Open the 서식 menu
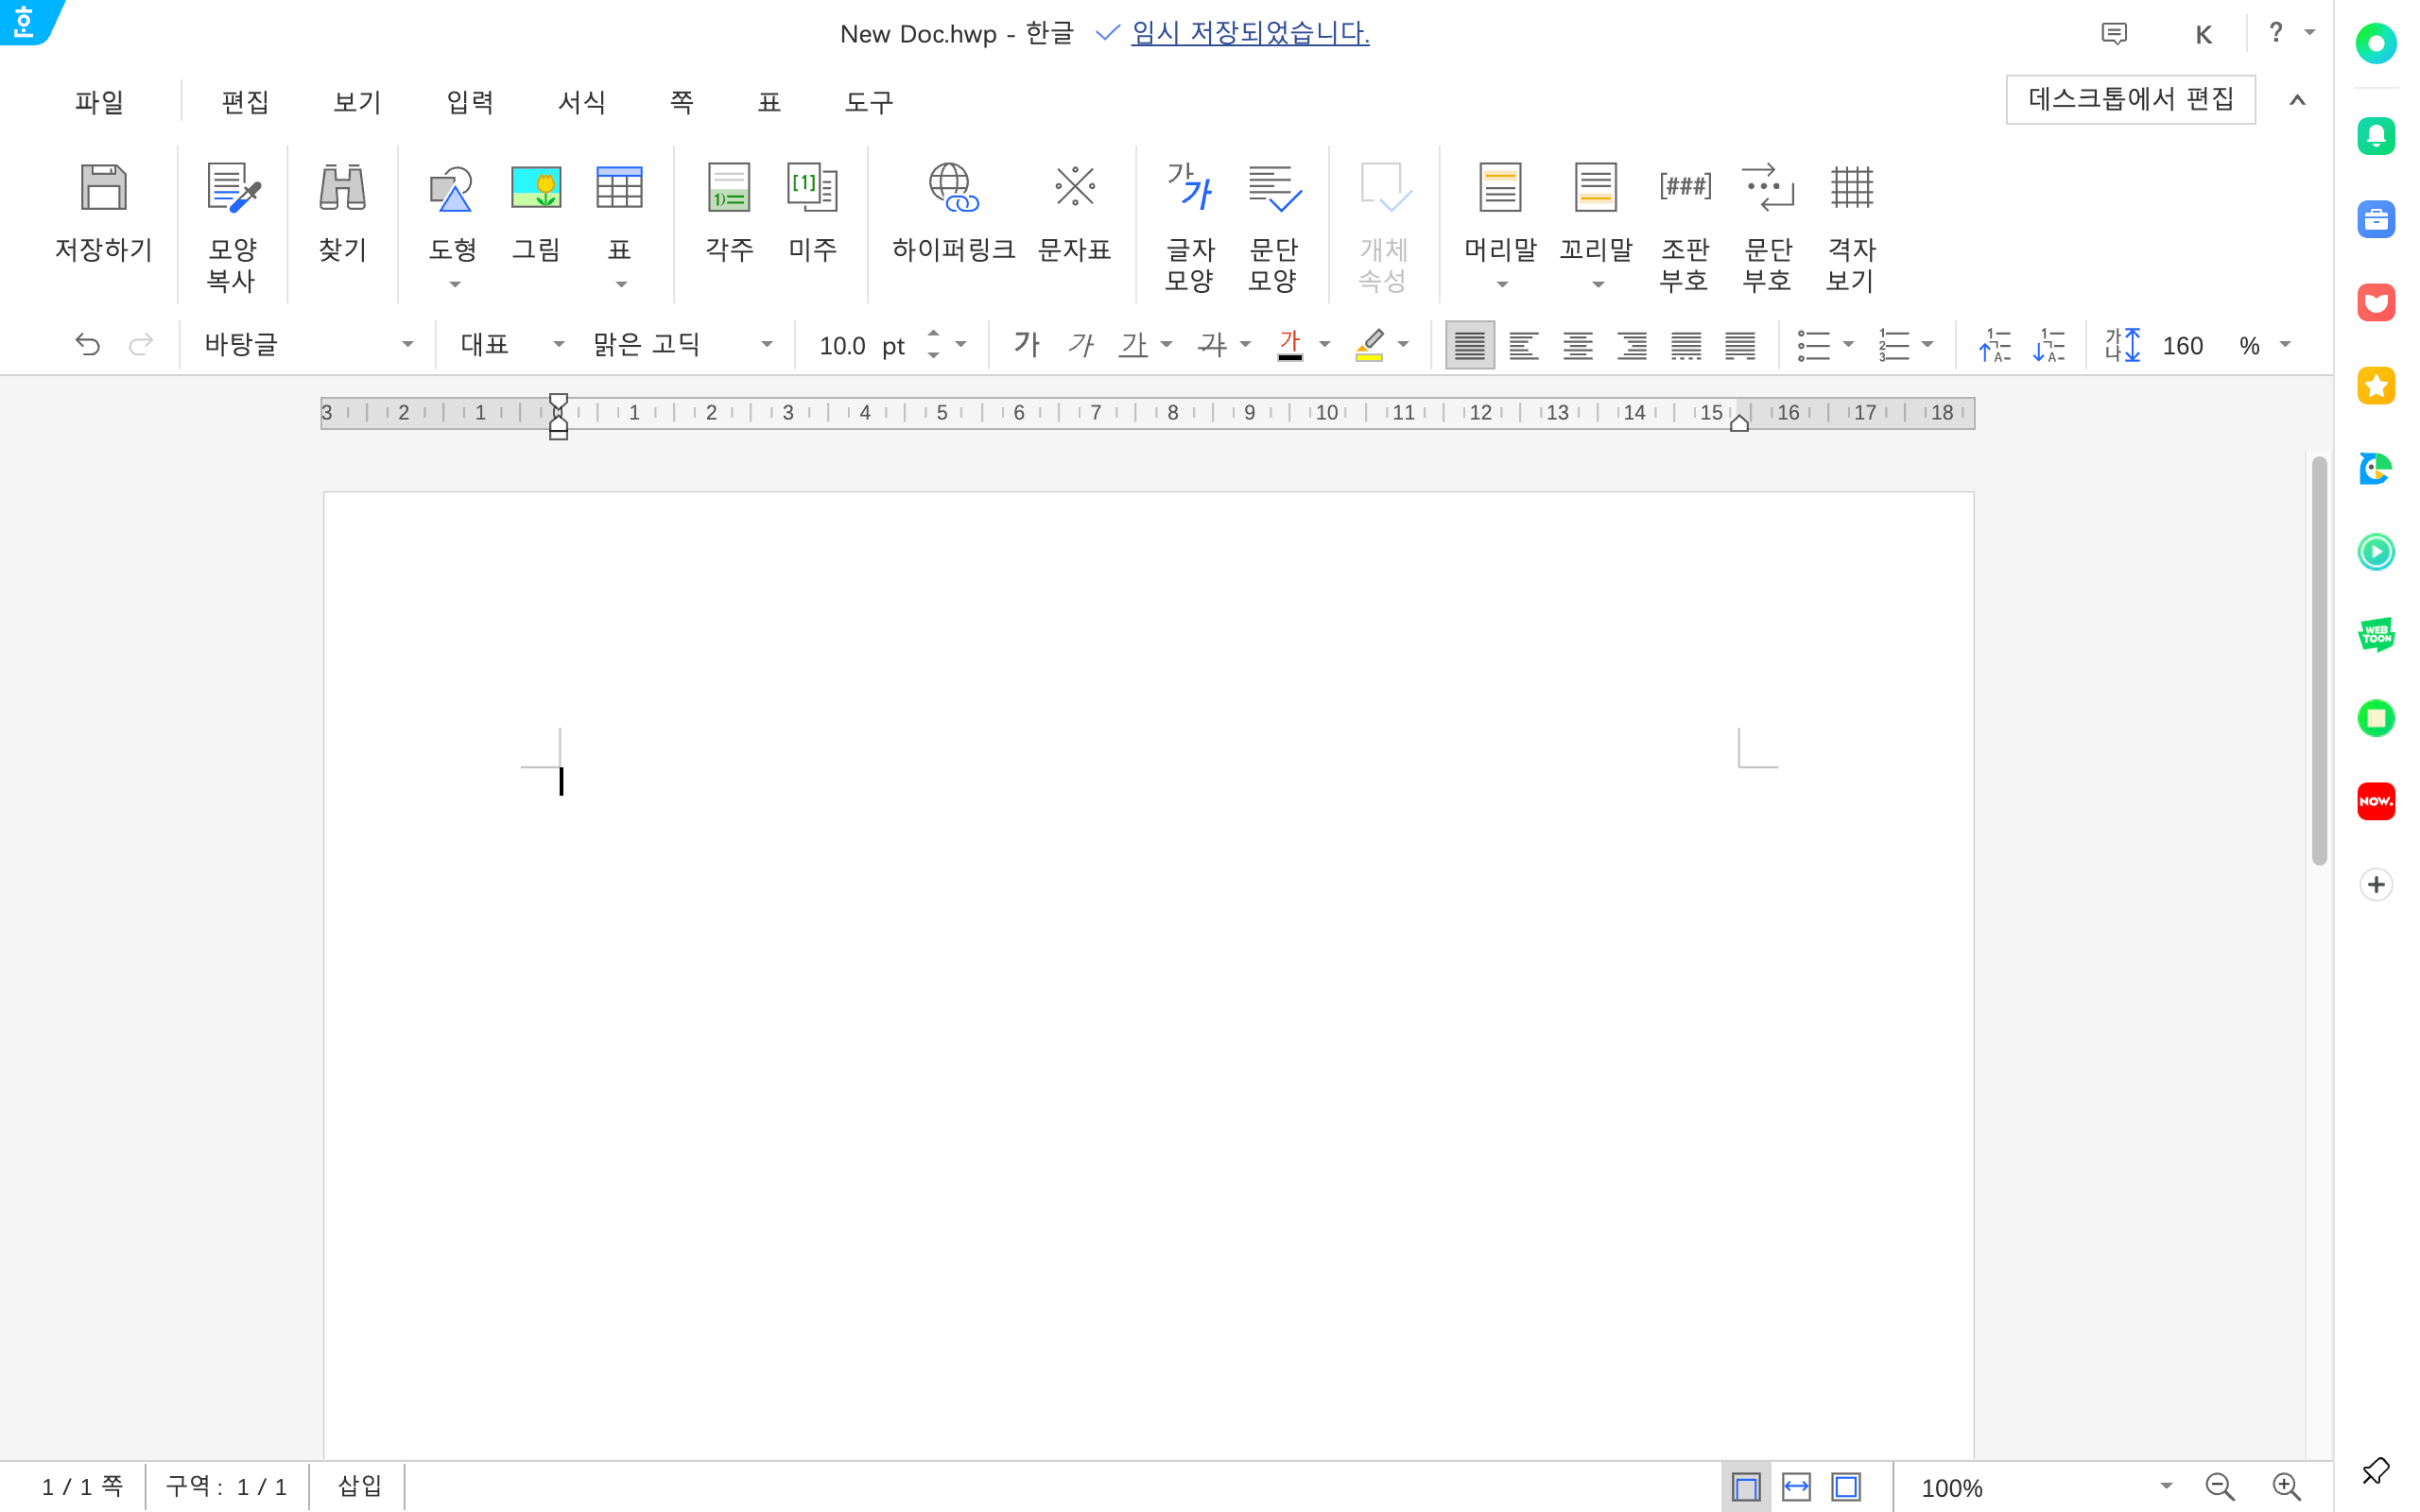The height and width of the screenshot is (1512, 2420). [581, 102]
